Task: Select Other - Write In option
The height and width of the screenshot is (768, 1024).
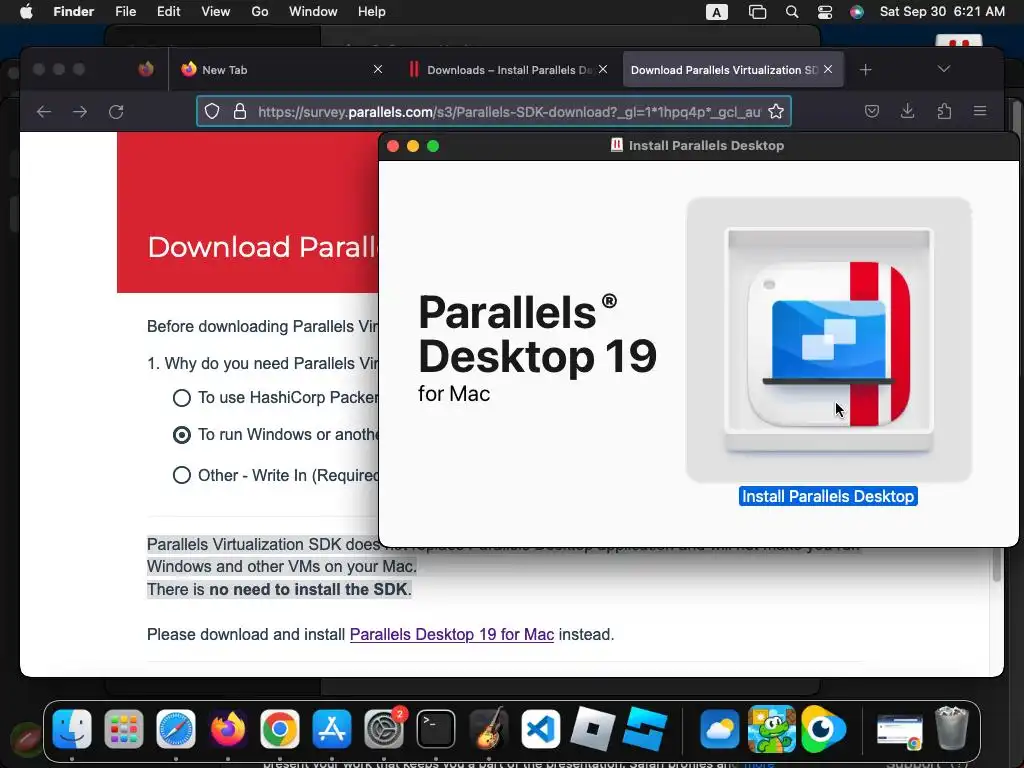Action: [182, 475]
